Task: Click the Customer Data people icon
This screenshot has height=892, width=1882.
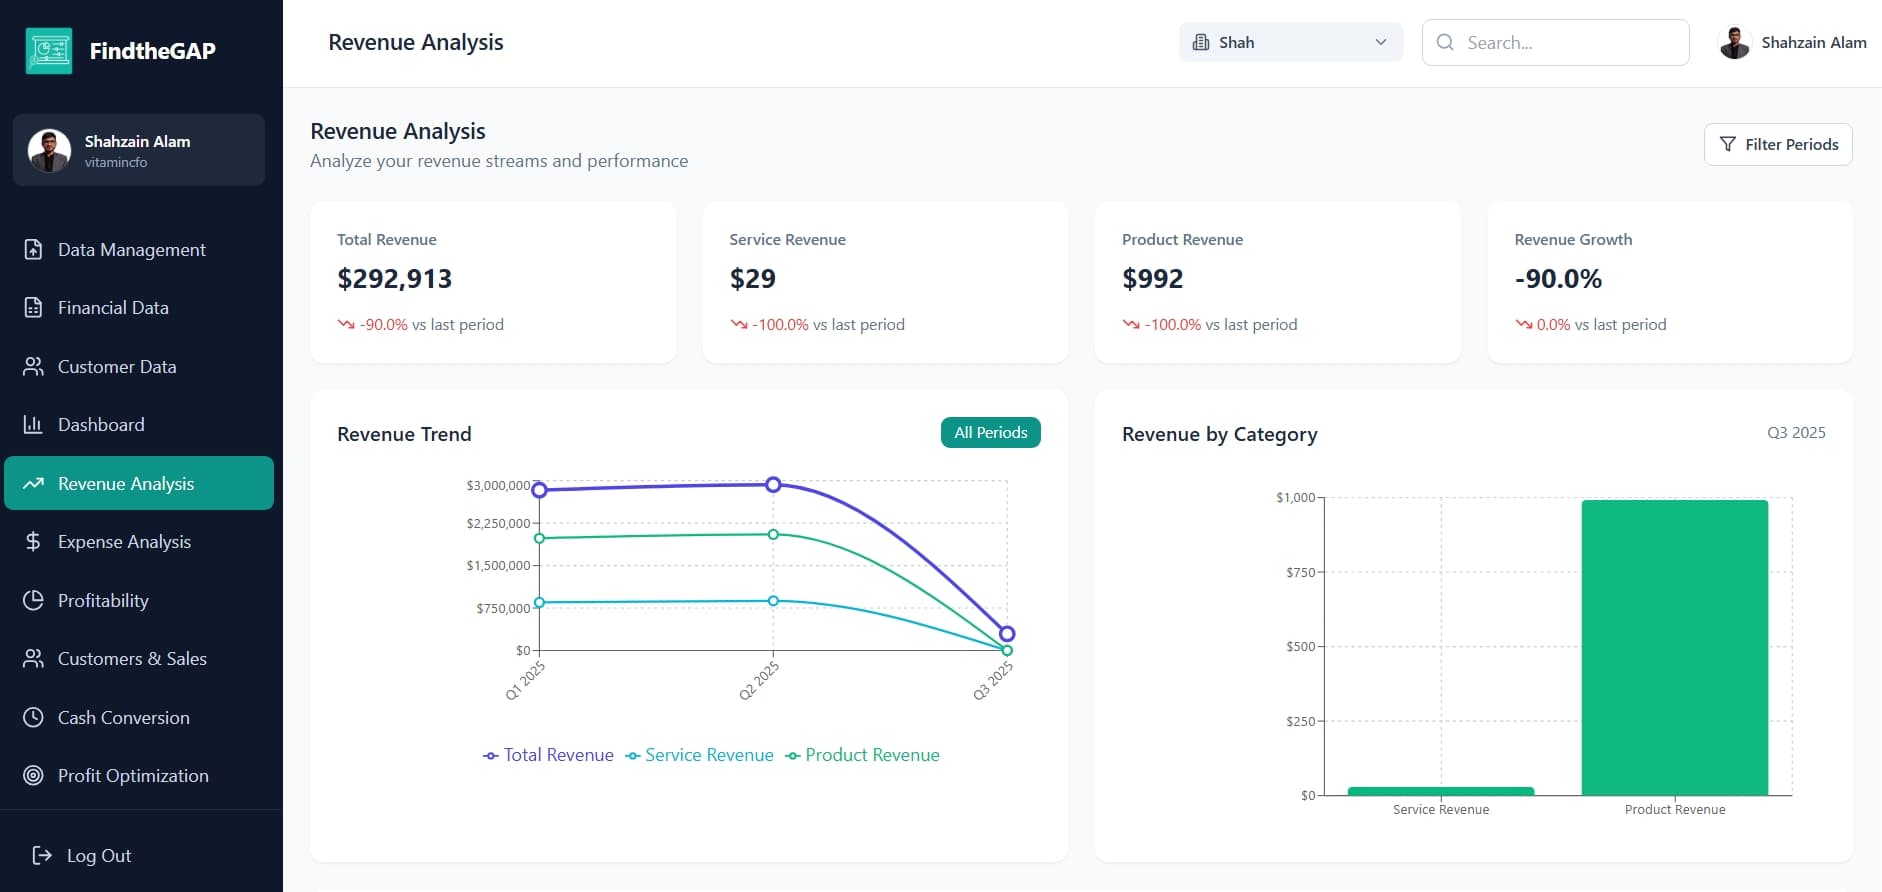Action: pos(33,367)
